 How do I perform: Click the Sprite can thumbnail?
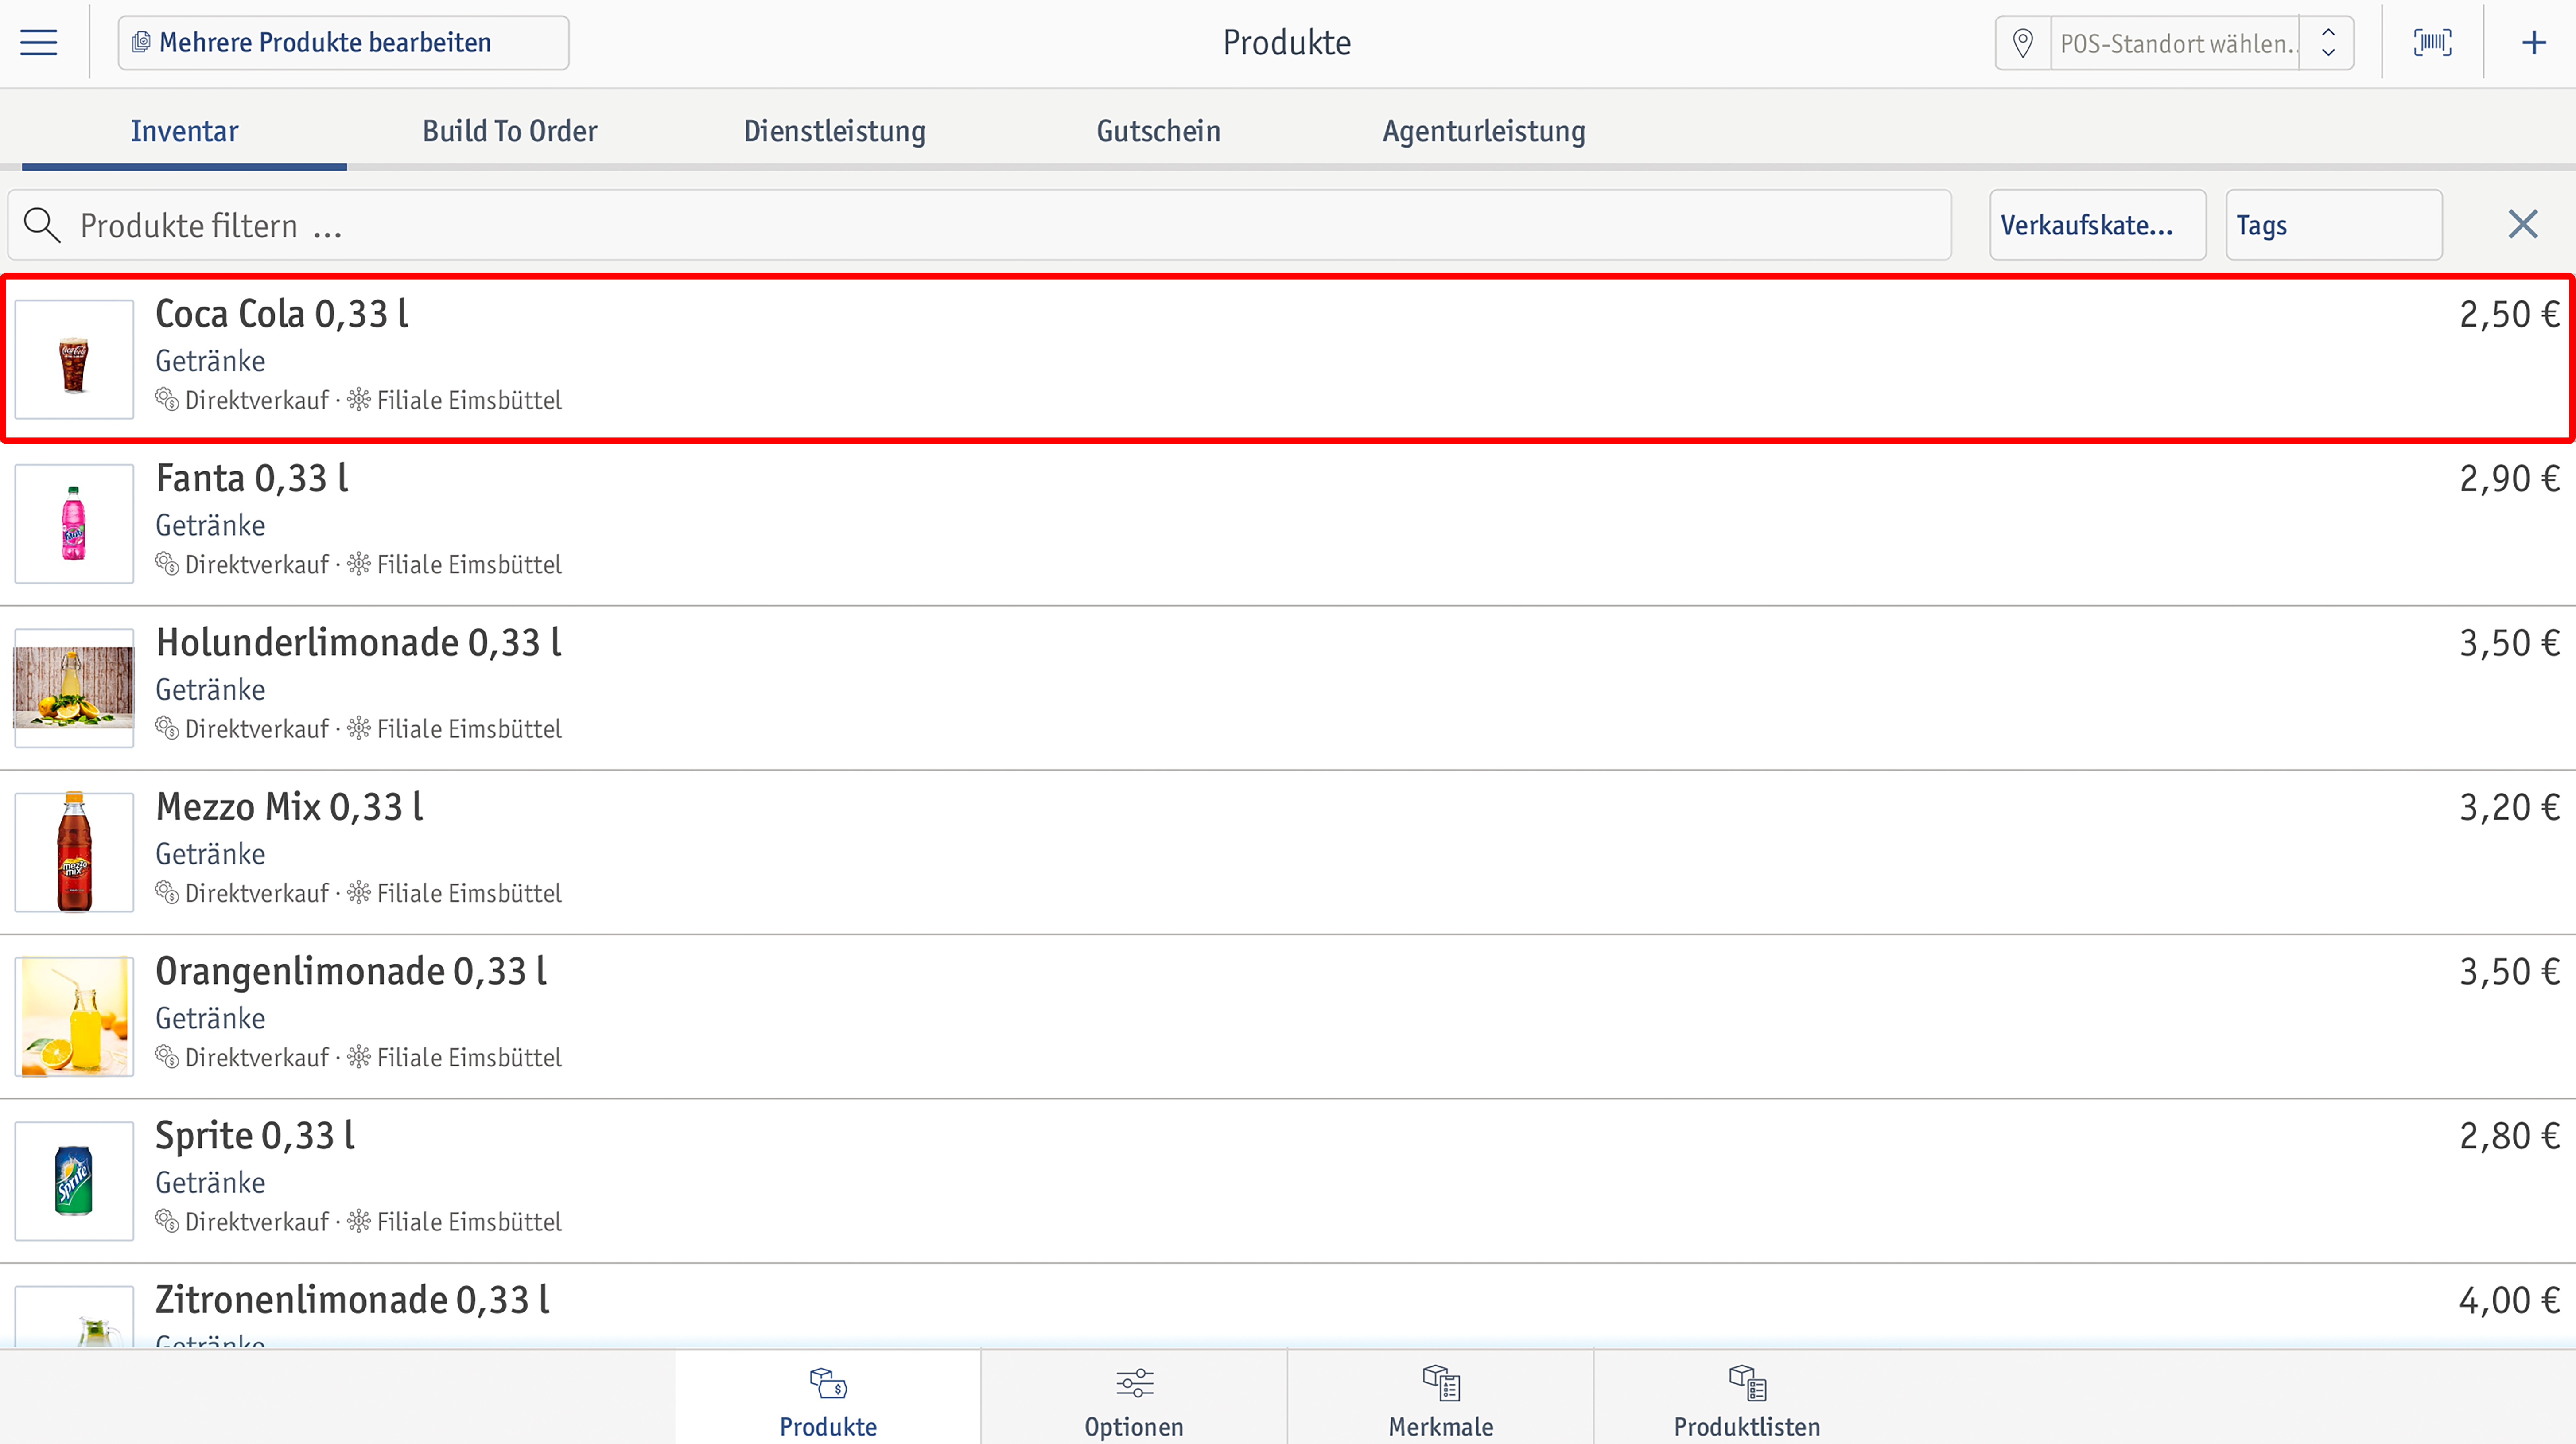74,1181
